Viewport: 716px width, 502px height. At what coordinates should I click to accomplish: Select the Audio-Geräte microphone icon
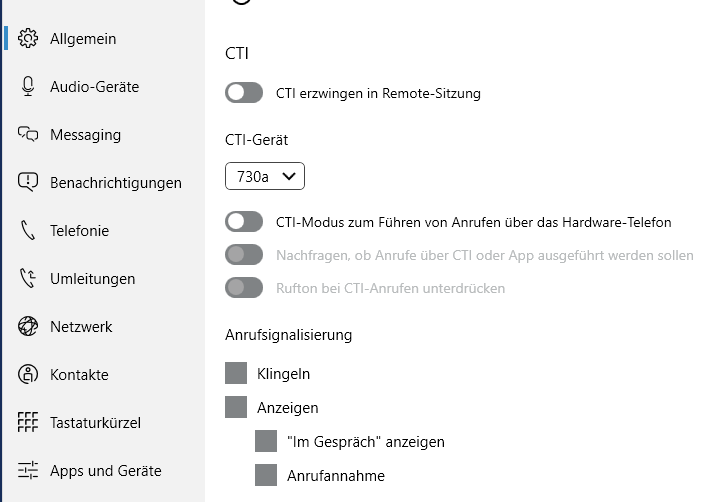pos(28,86)
